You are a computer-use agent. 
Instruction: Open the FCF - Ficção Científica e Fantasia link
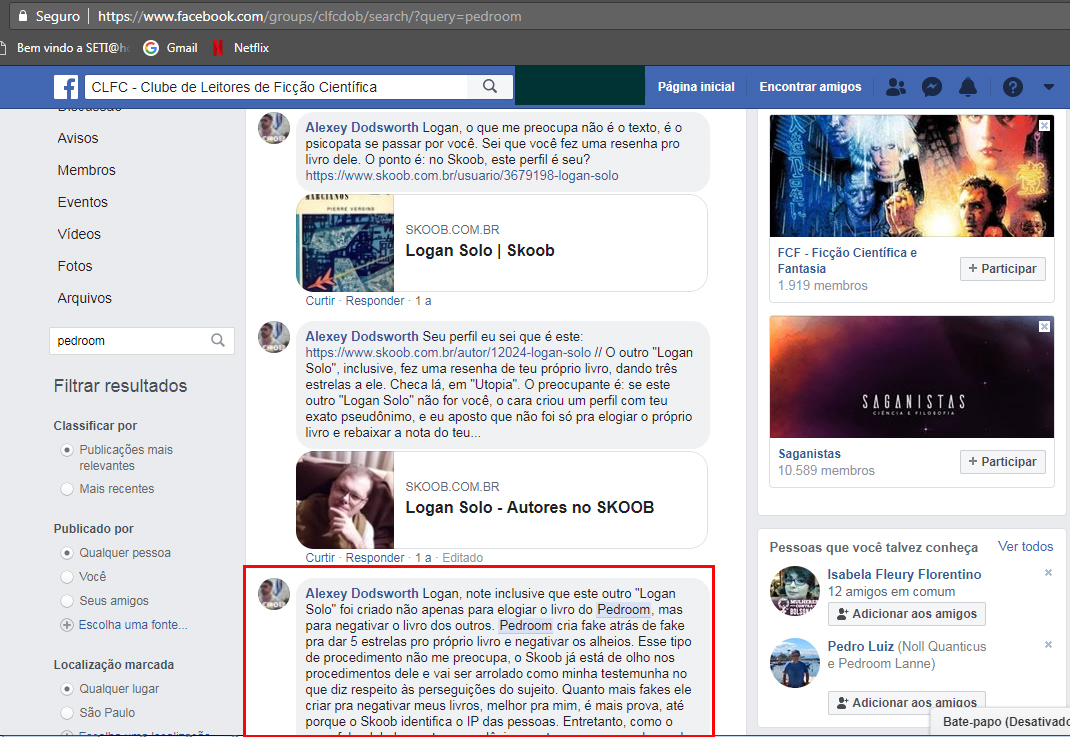coord(847,261)
